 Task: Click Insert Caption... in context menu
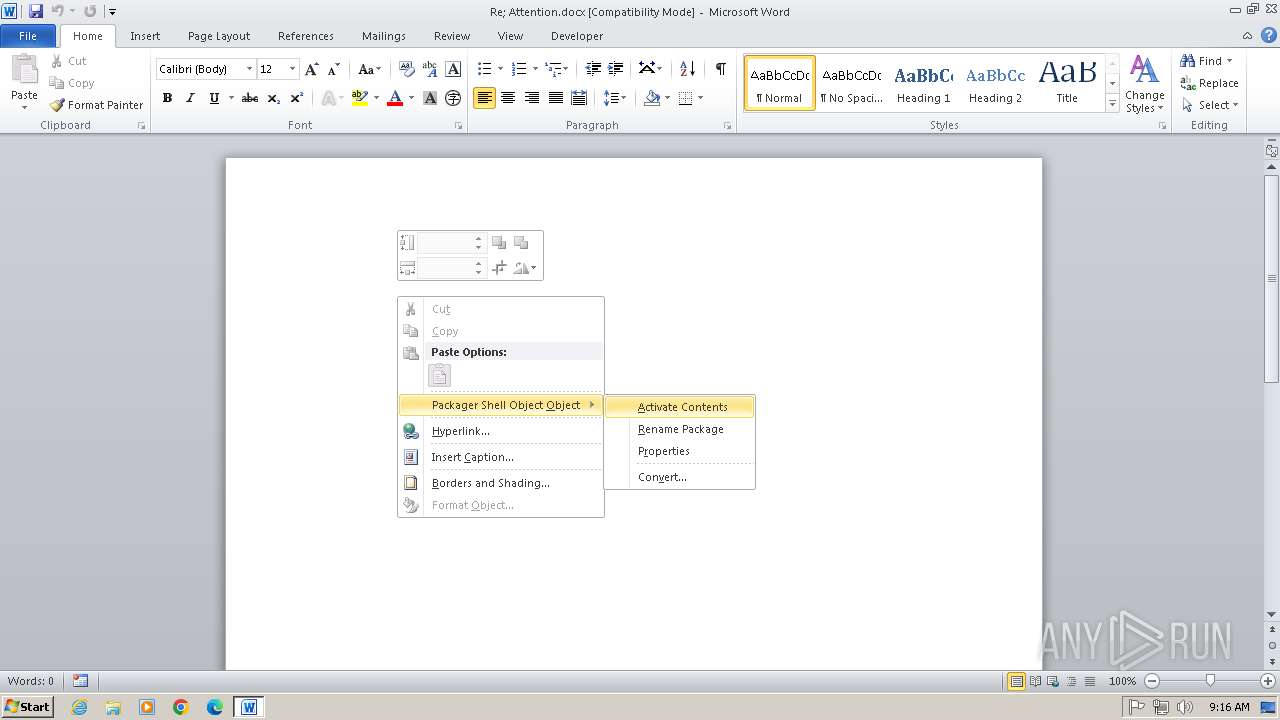point(501,457)
